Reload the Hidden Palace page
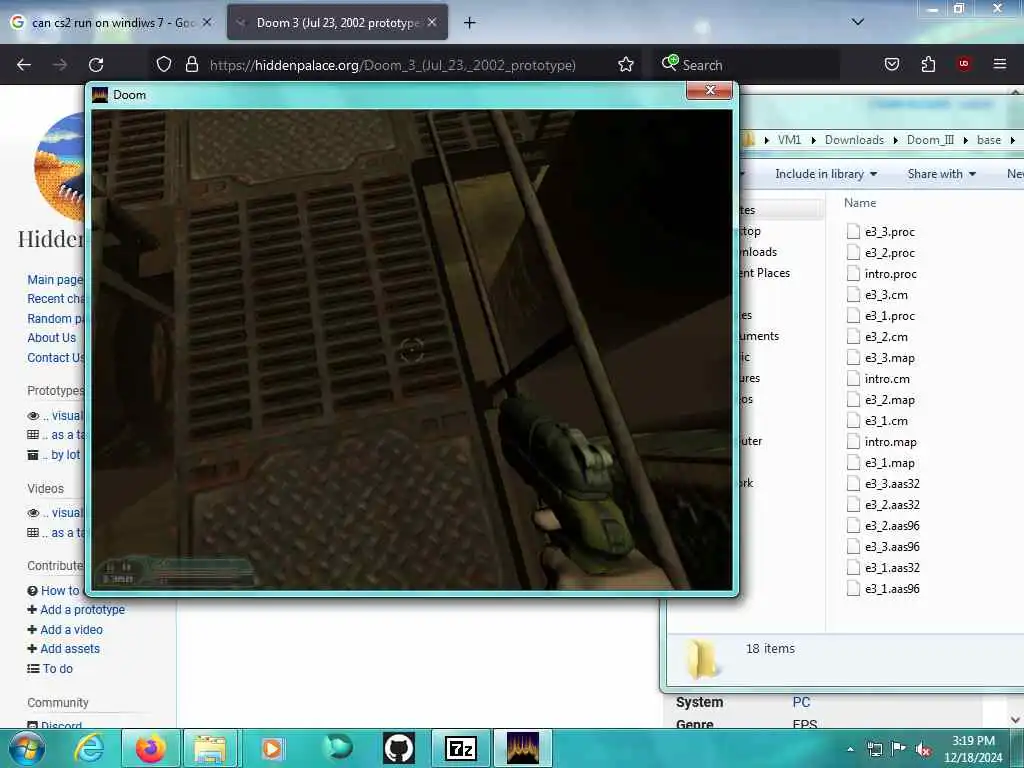Viewport: 1024px width, 768px height. 96,65
